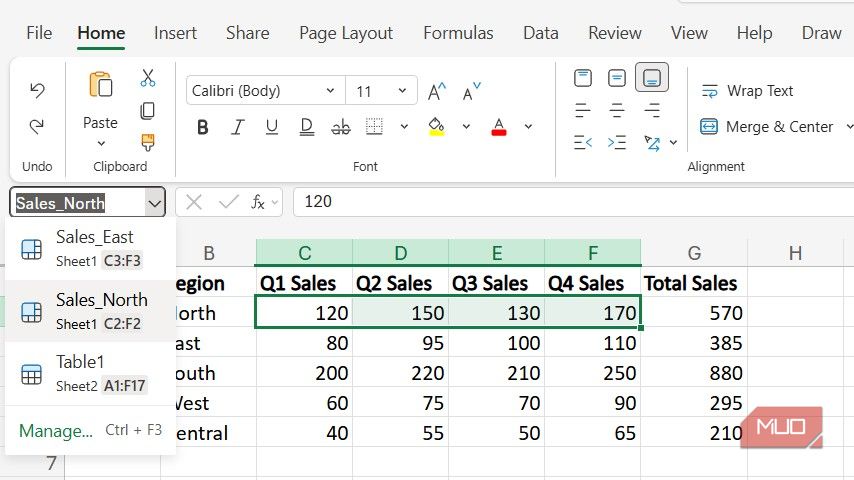This screenshot has height=480, width=854.
Task: Click Increase Indent icon
Action: (617, 143)
